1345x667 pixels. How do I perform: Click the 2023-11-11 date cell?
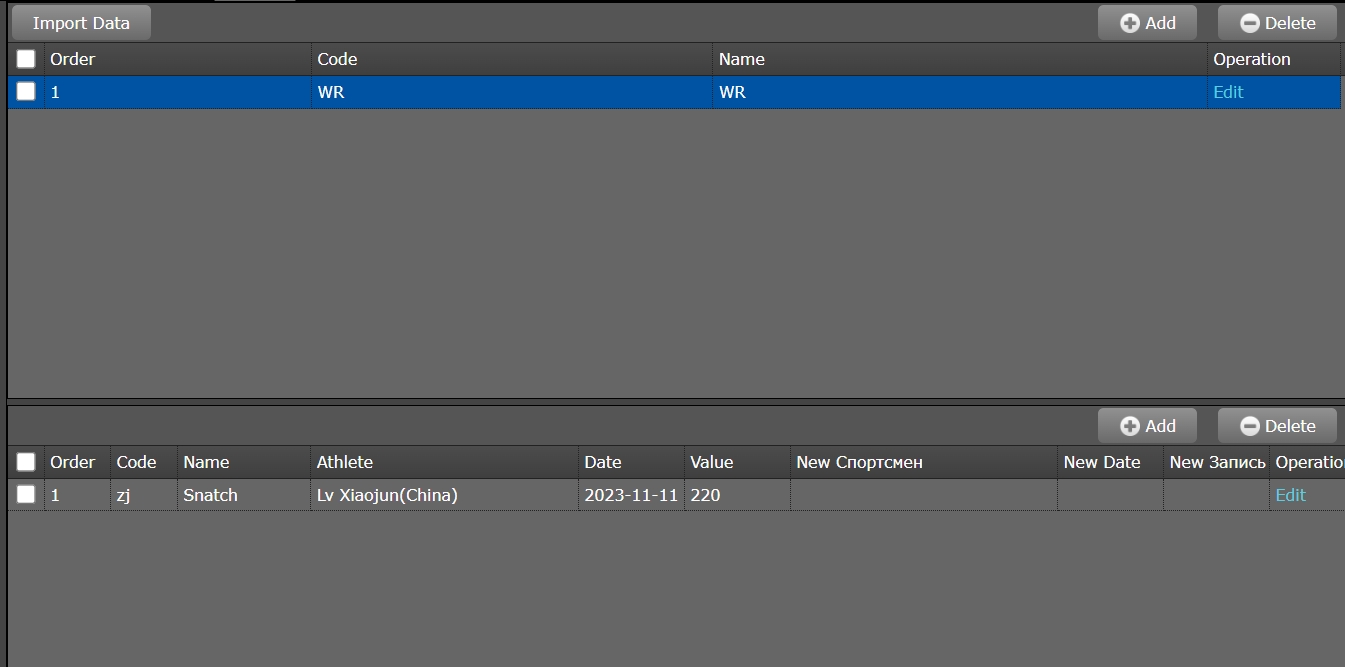(x=631, y=495)
